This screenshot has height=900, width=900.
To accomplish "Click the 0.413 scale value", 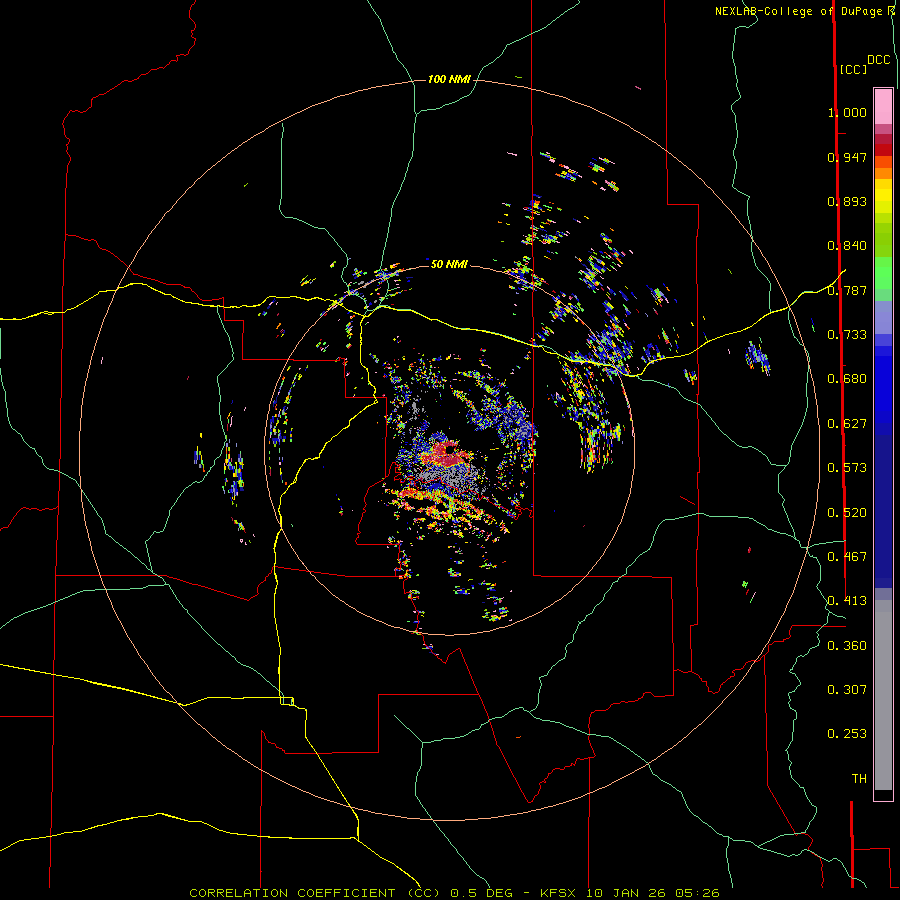I will pyautogui.click(x=847, y=601).
